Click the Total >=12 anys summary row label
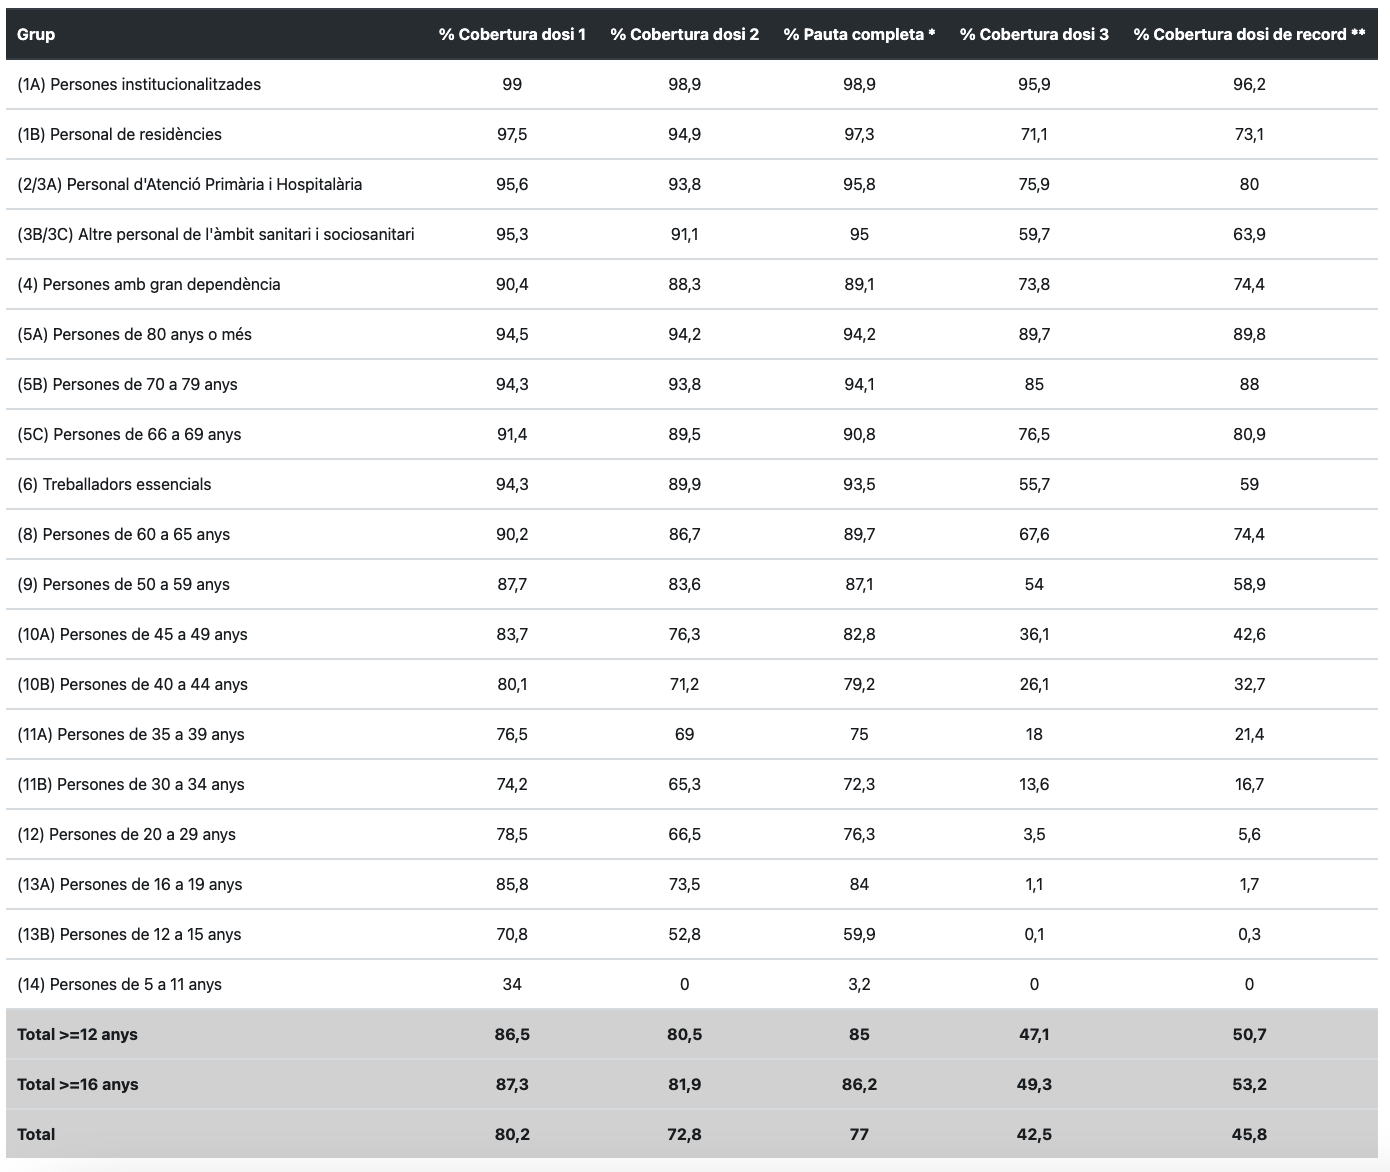 (x=77, y=1034)
